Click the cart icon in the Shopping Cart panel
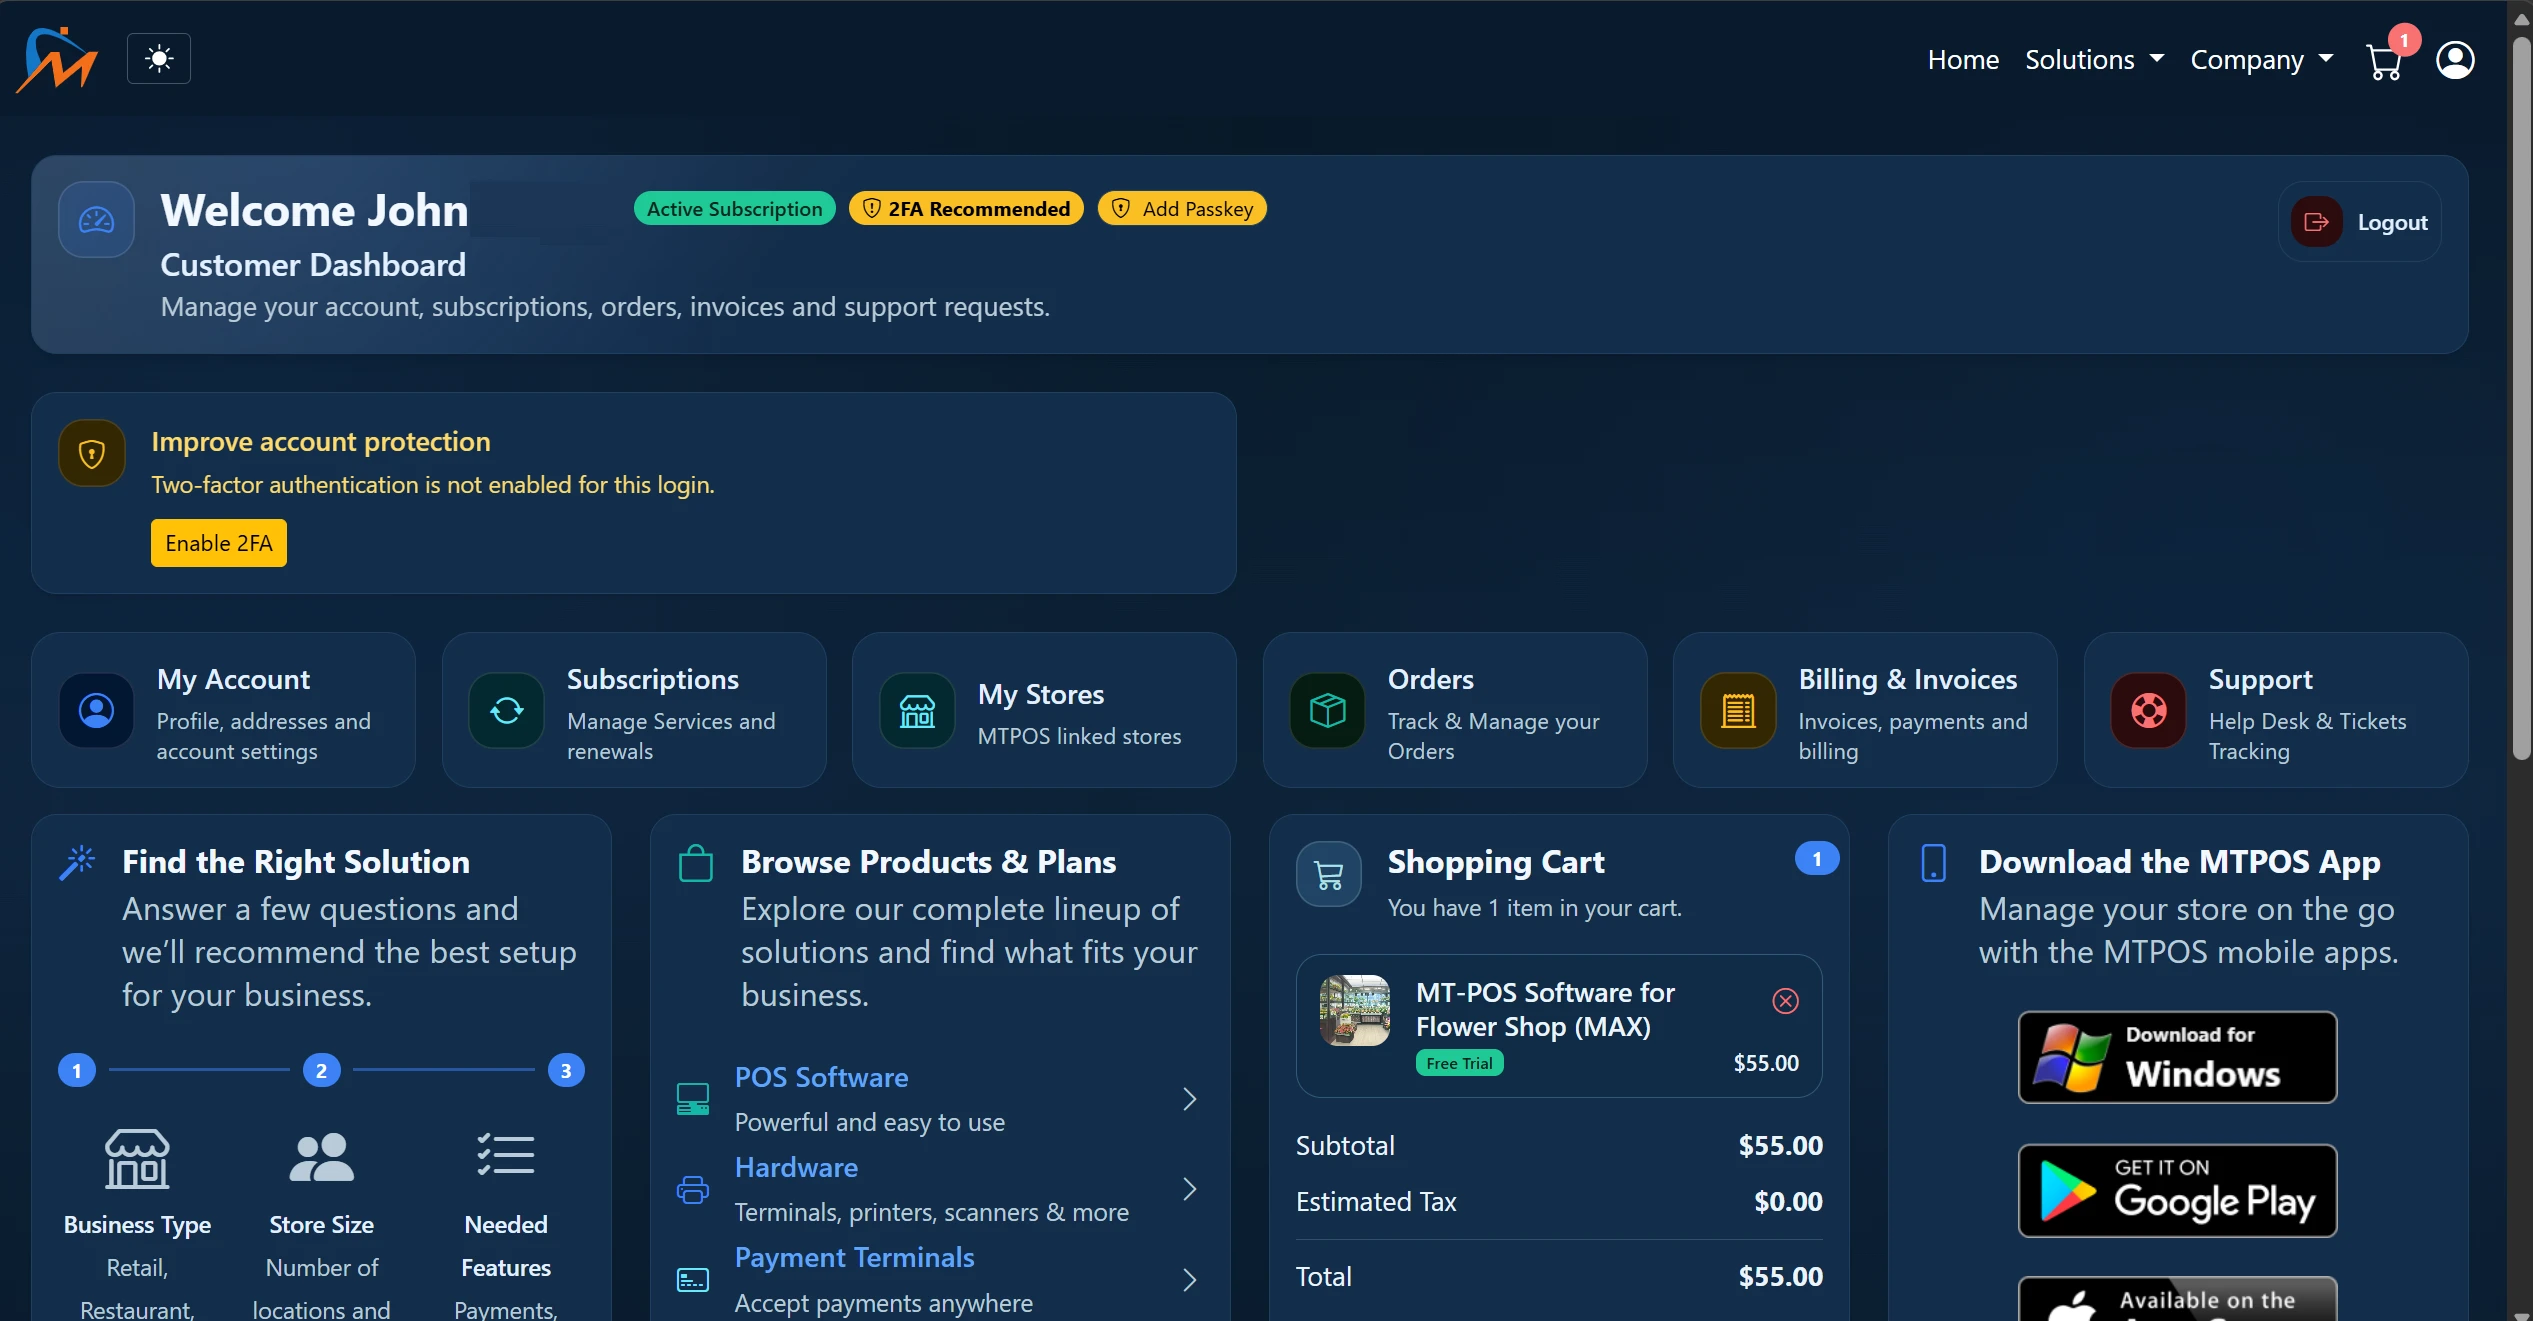The image size is (2533, 1321). point(1328,875)
